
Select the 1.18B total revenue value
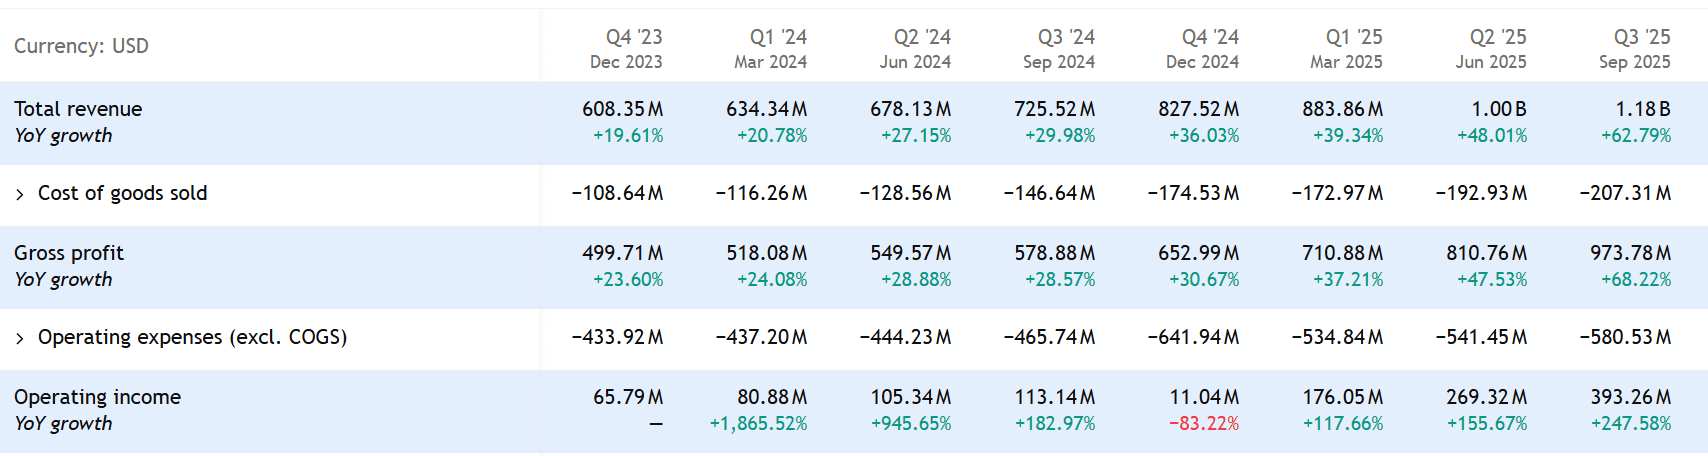tap(1642, 109)
